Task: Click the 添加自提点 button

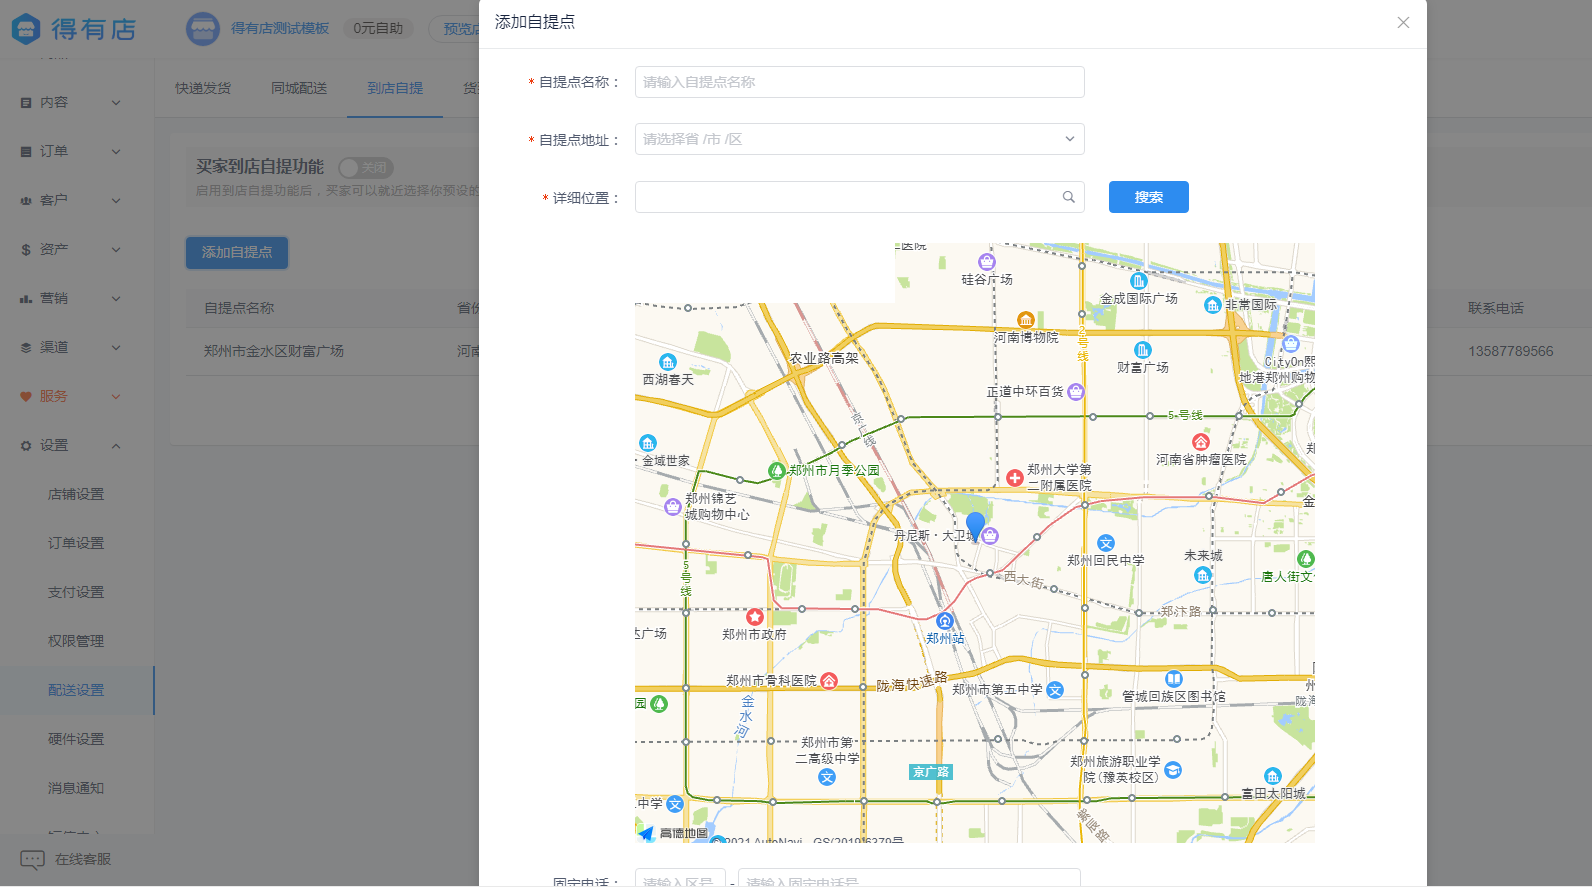Action: coord(236,252)
